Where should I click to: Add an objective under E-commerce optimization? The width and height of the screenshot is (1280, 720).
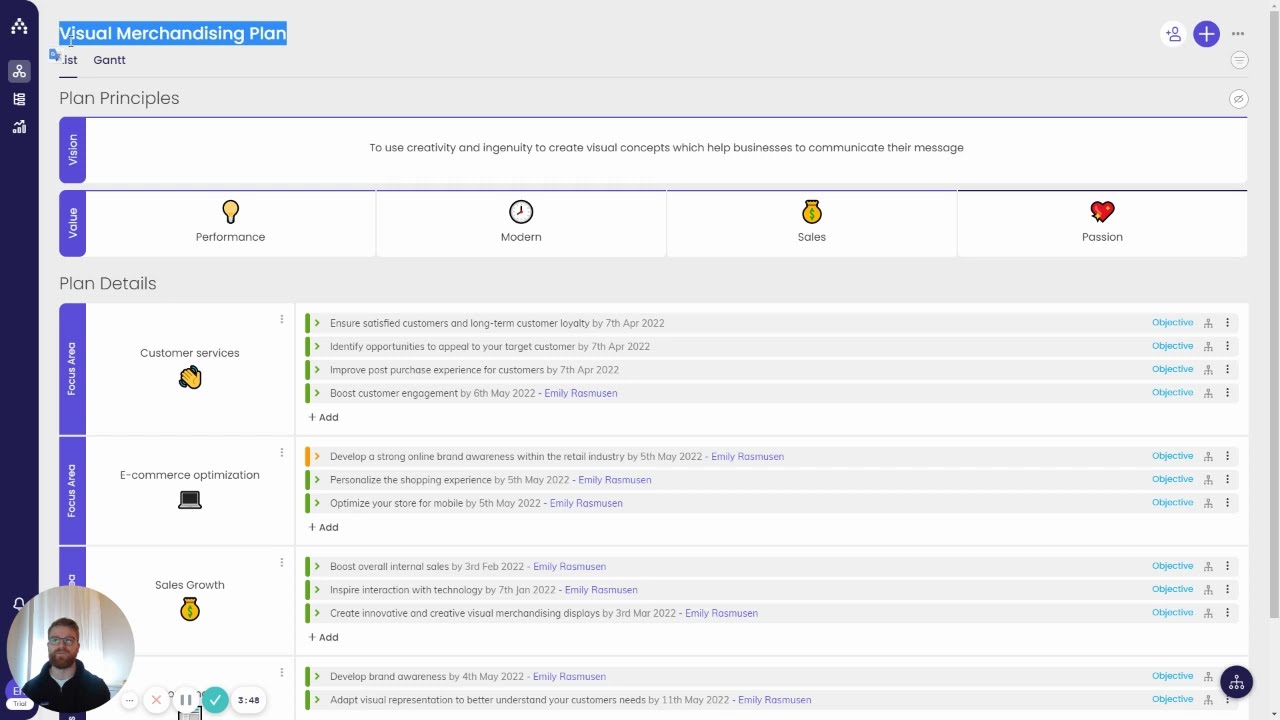323,527
